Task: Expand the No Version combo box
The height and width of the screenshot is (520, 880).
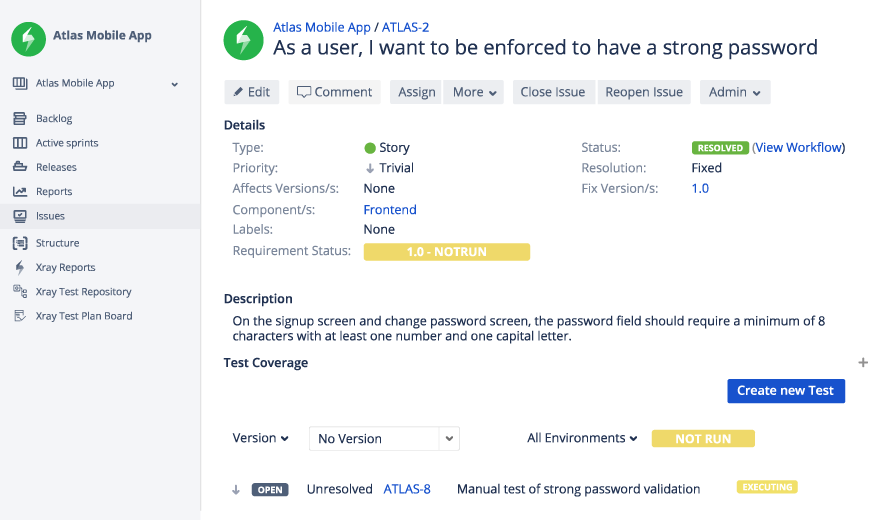Action: coord(450,438)
